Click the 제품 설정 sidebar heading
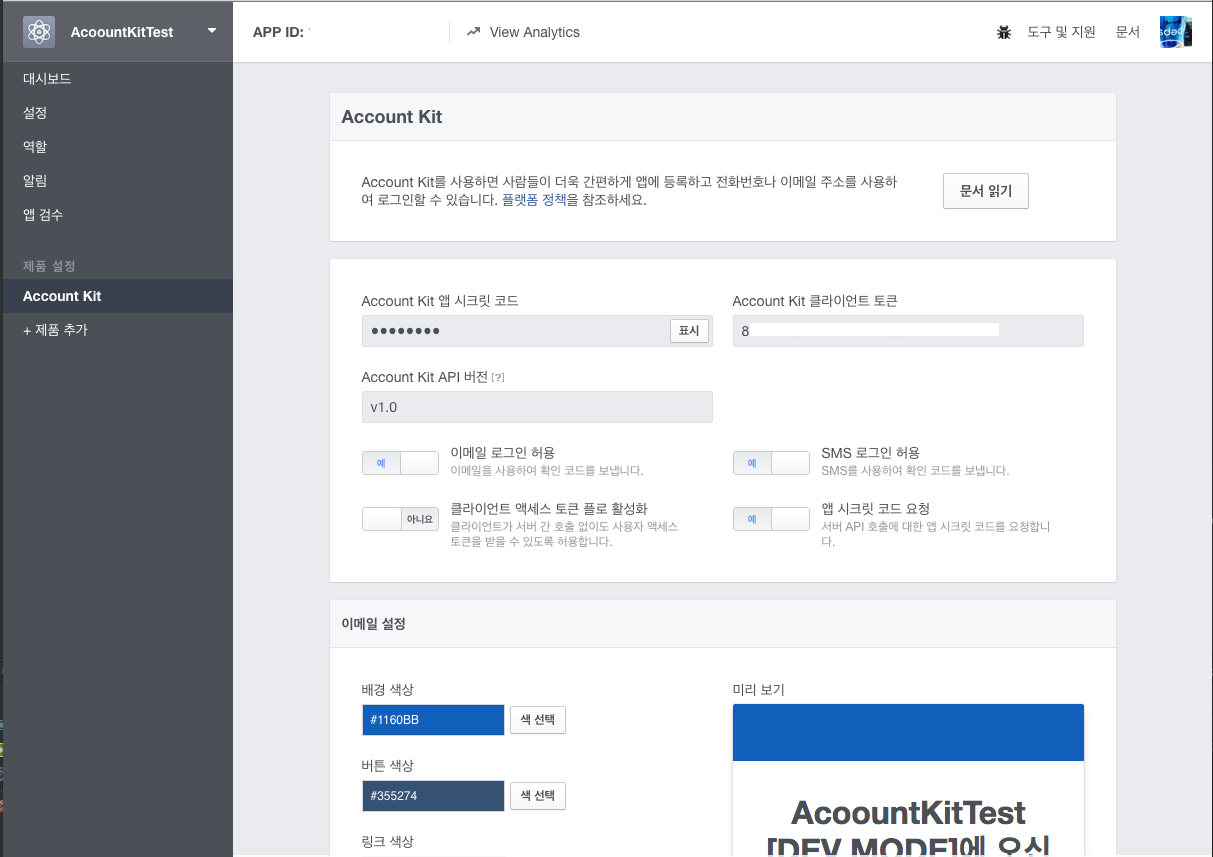 (x=49, y=266)
